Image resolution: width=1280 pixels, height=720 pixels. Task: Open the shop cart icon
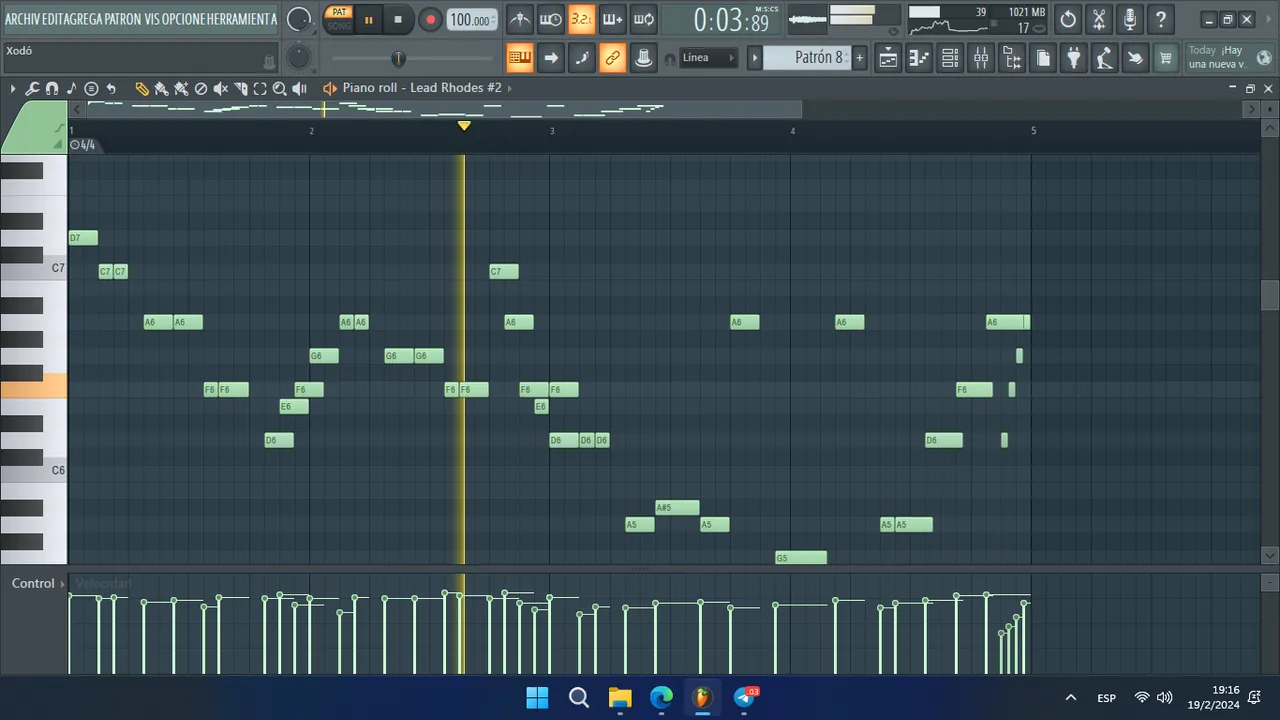pyautogui.click(x=1166, y=58)
